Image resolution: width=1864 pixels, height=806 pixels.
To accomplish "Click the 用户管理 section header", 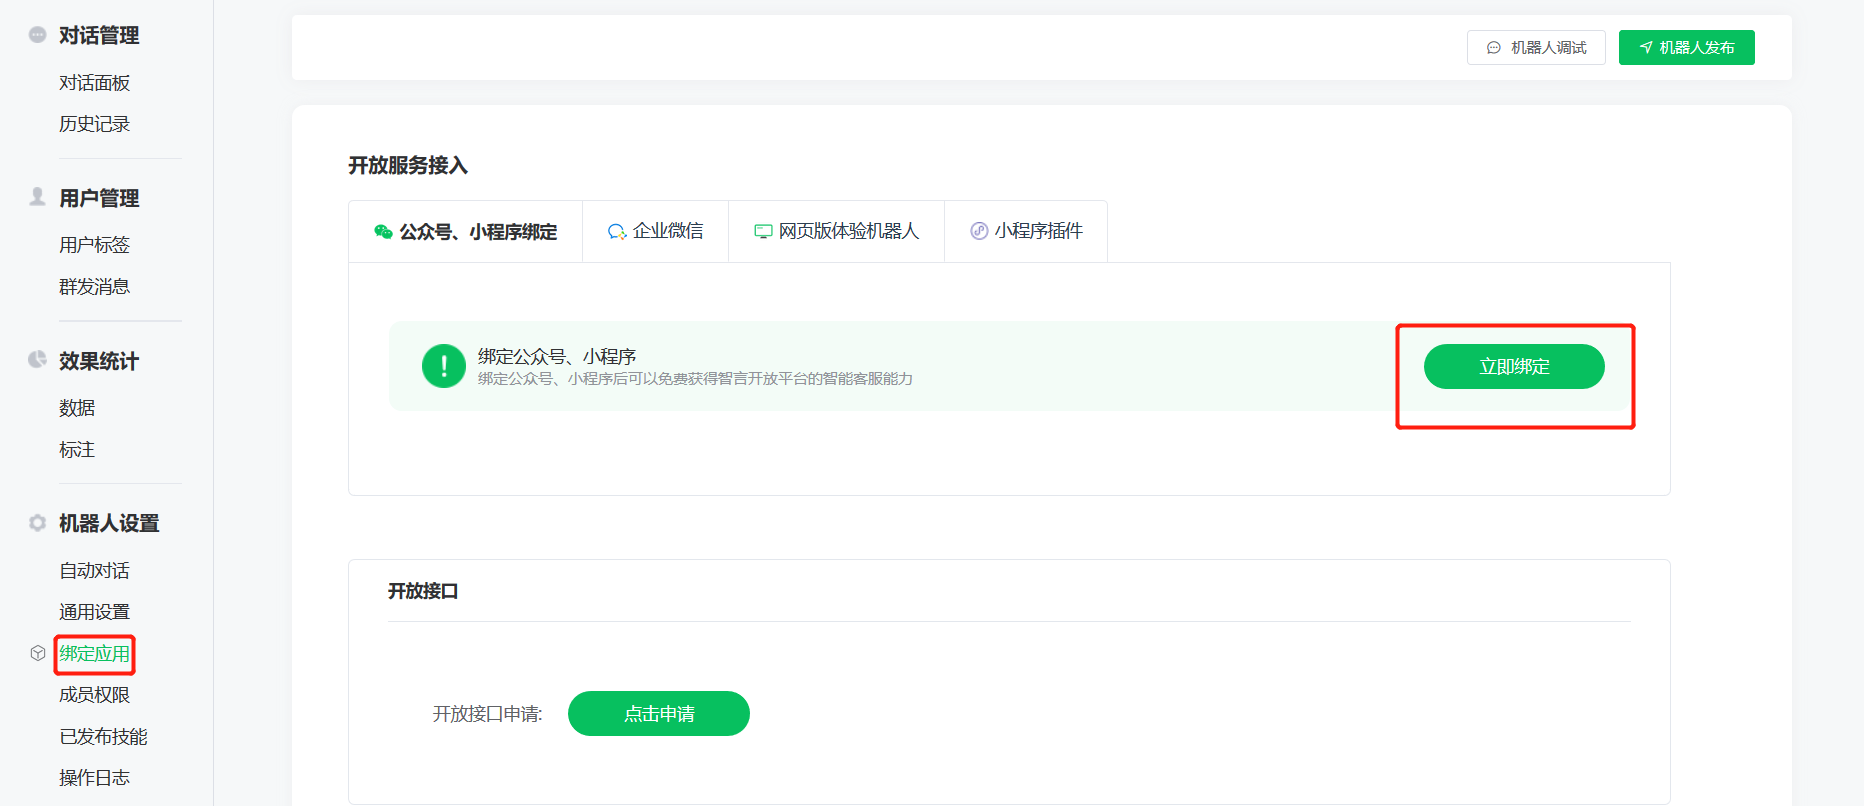I will (99, 198).
